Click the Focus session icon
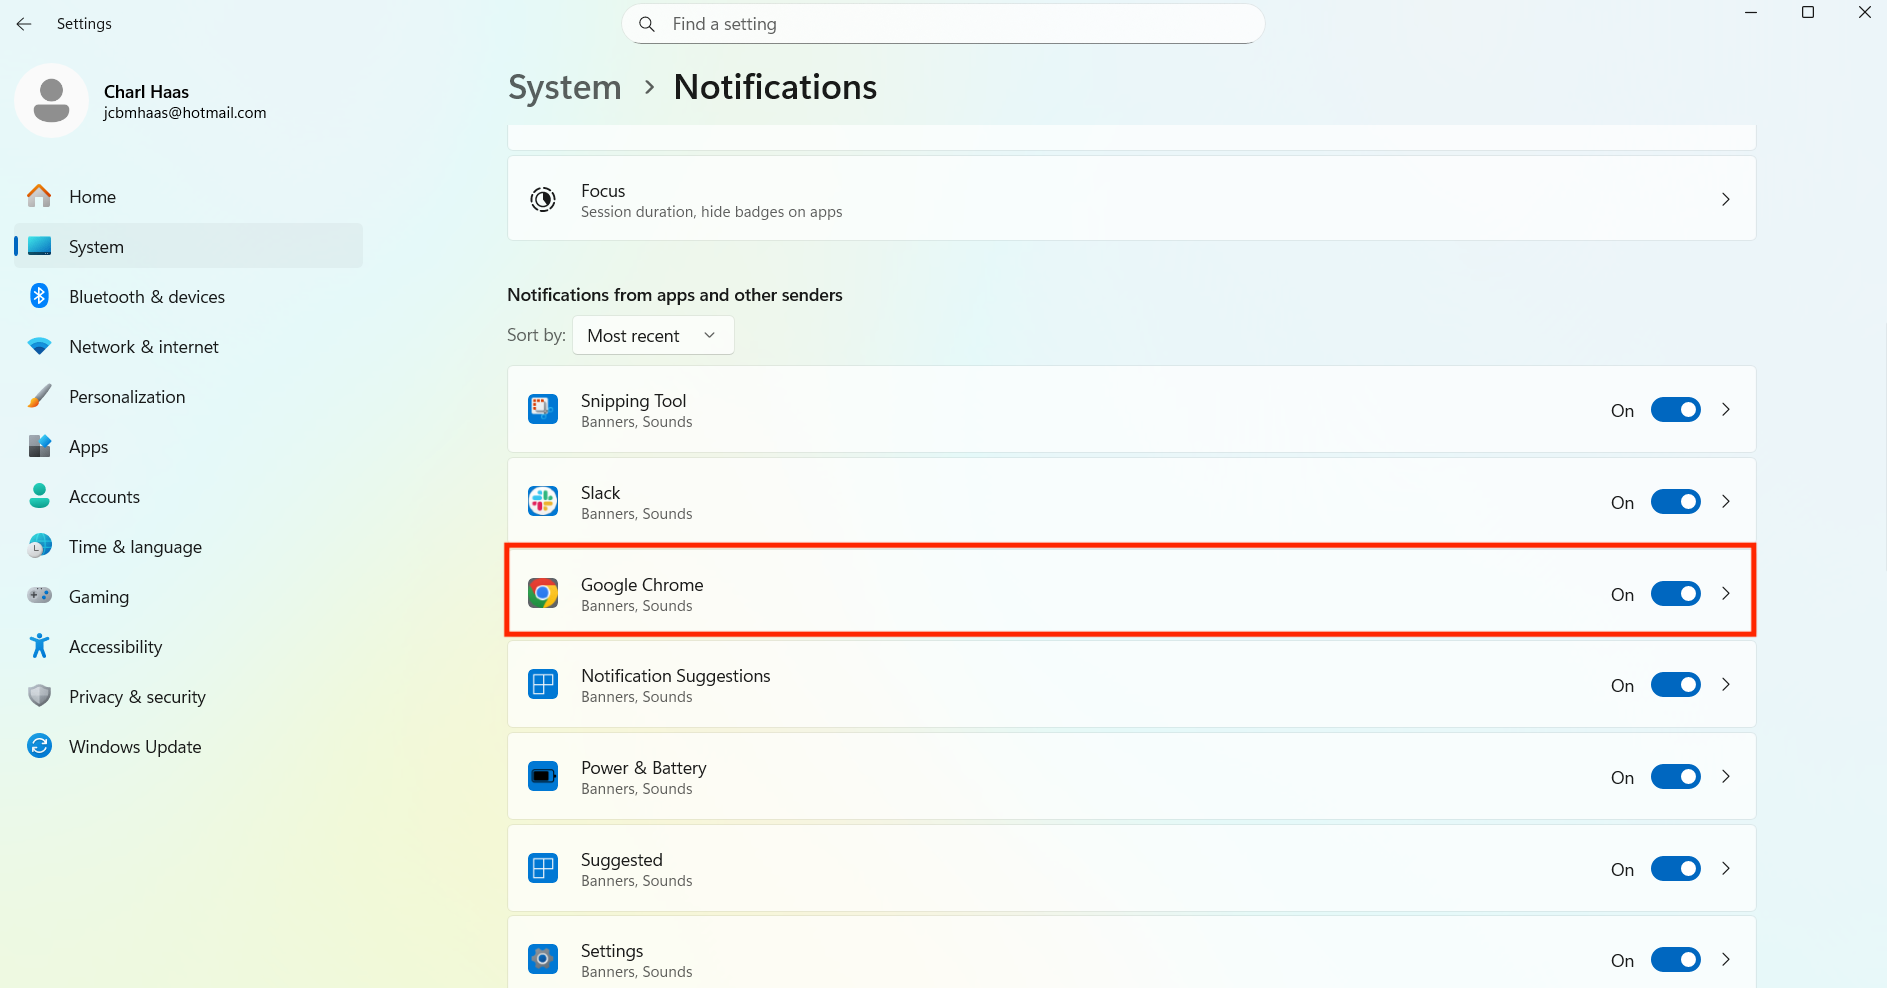 pos(543,199)
